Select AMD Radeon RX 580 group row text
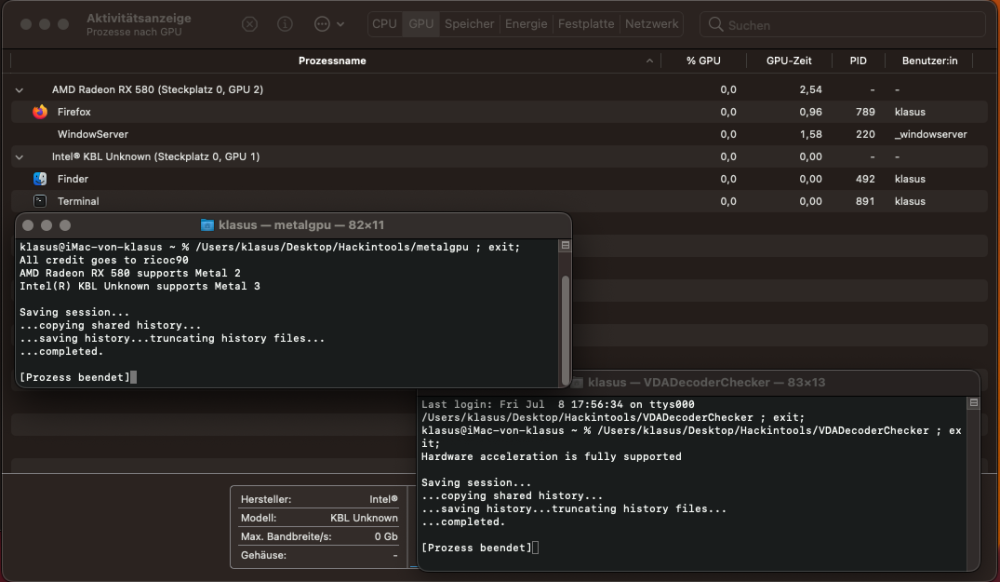This screenshot has height=582, width=1000. tap(158, 90)
